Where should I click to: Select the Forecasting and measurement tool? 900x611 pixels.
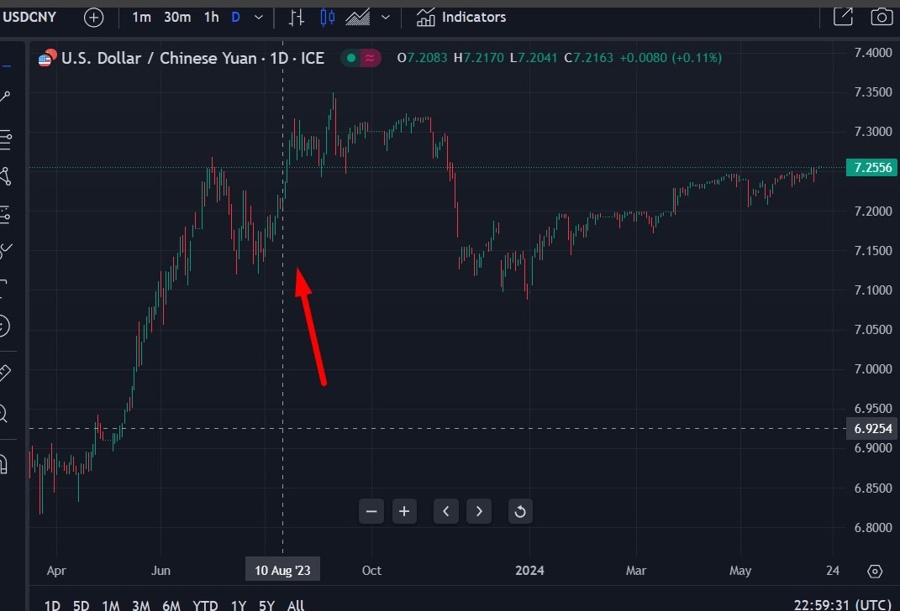(5, 214)
